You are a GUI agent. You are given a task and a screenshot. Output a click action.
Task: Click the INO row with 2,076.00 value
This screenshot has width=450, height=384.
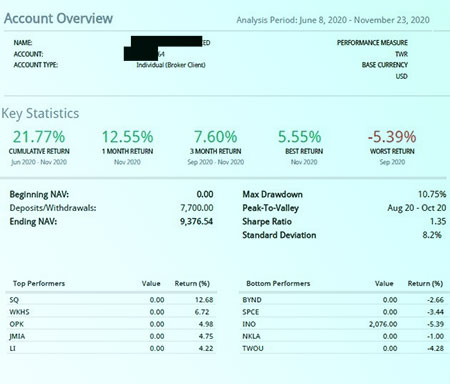pyautogui.click(x=343, y=324)
